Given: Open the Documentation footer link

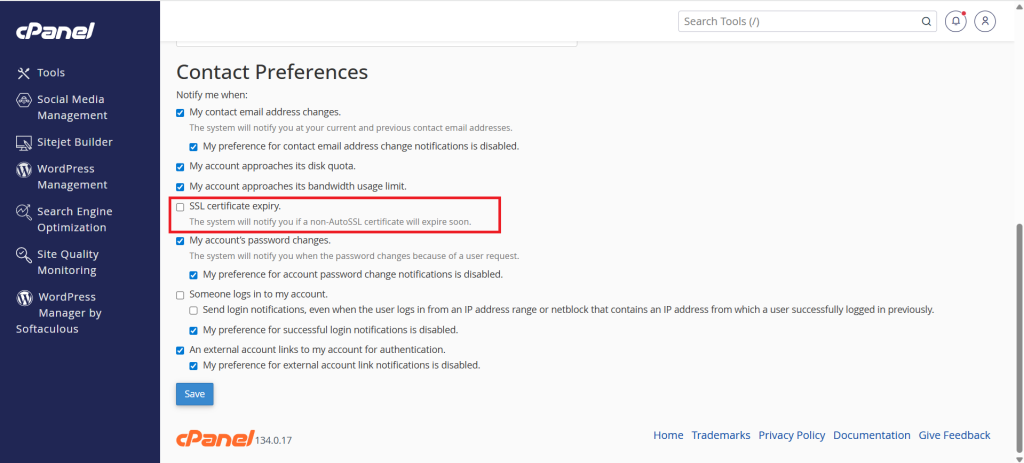Looking at the screenshot, I should [x=871, y=435].
